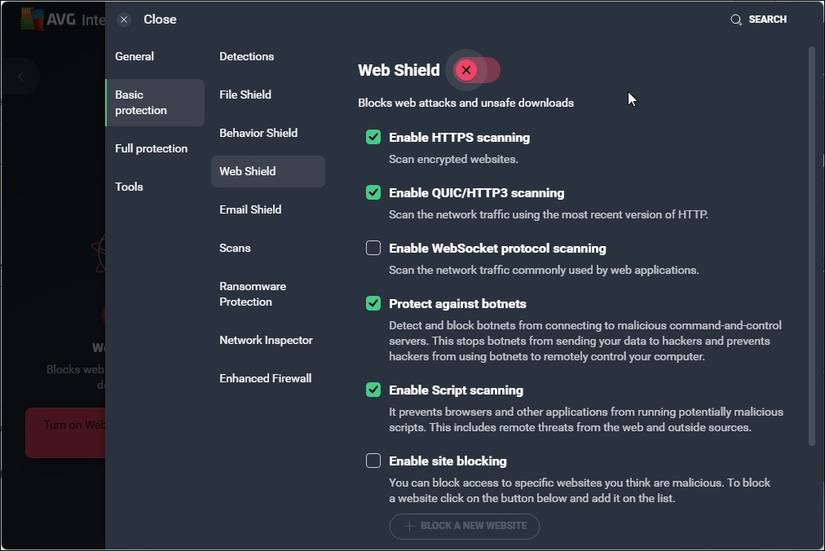
Task: Enable WebSocket protocol scanning checkbox
Action: coord(373,248)
